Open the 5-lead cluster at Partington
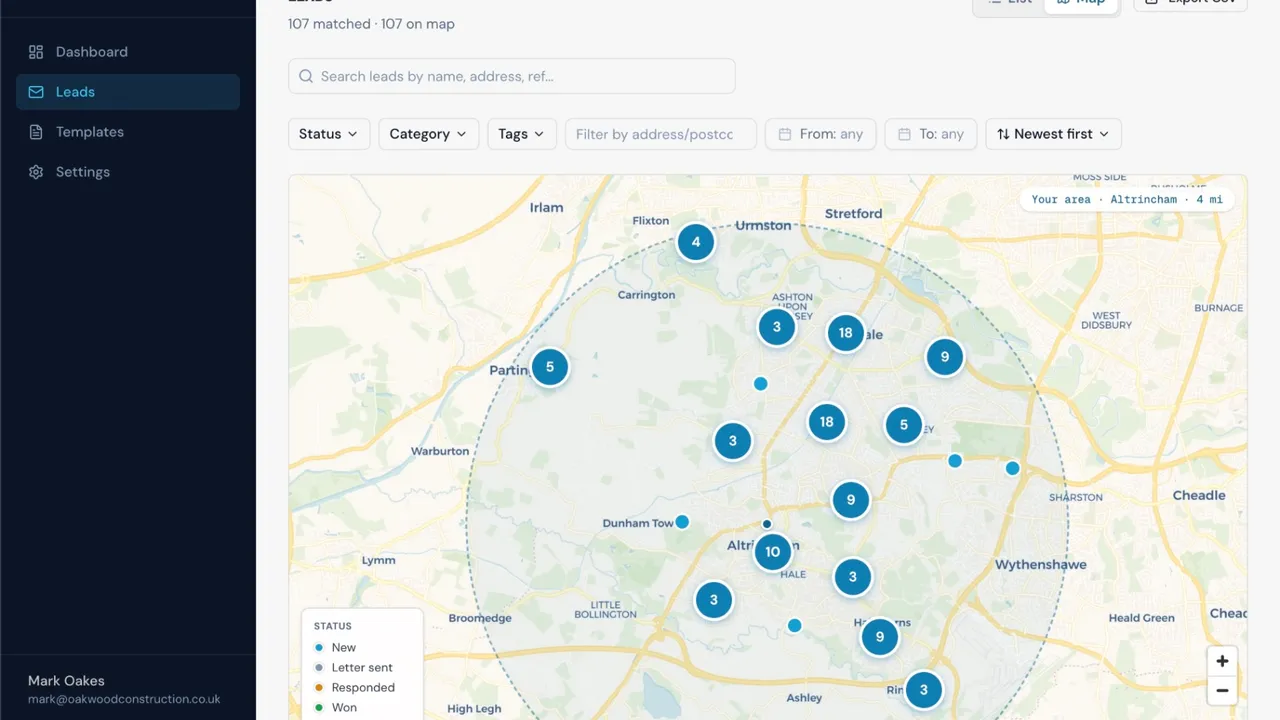Viewport: 1280px width, 720px height. pos(550,367)
